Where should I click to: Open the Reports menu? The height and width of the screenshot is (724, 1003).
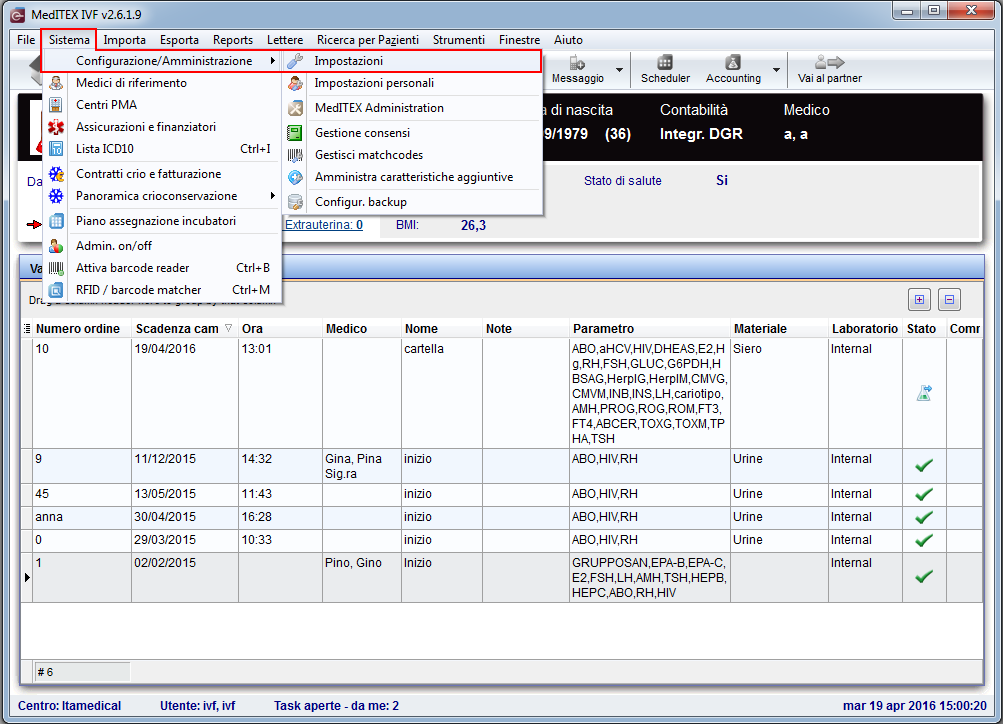[x=233, y=40]
